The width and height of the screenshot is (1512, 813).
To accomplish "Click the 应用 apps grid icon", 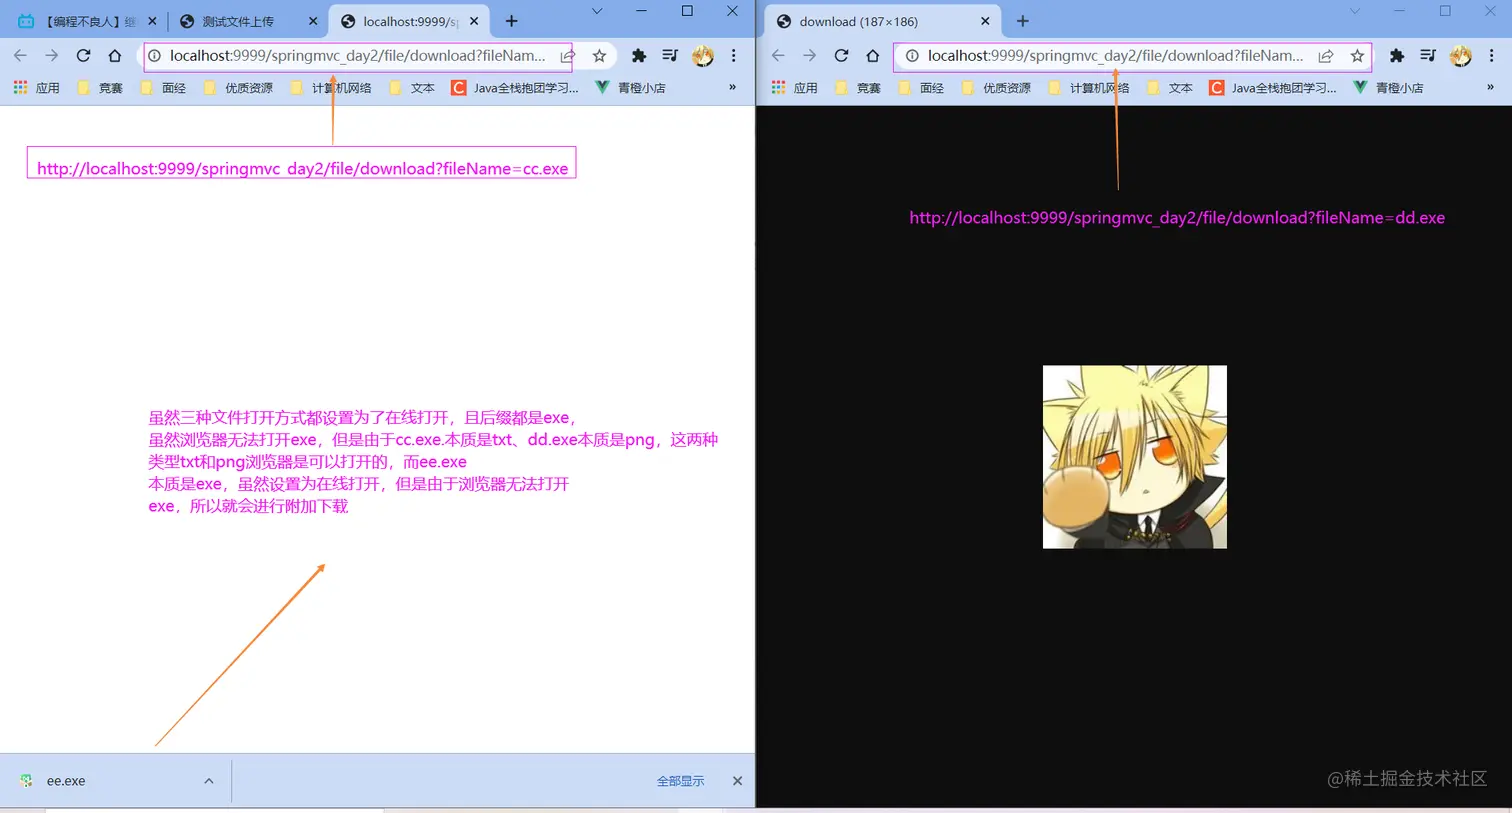I will point(20,87).
